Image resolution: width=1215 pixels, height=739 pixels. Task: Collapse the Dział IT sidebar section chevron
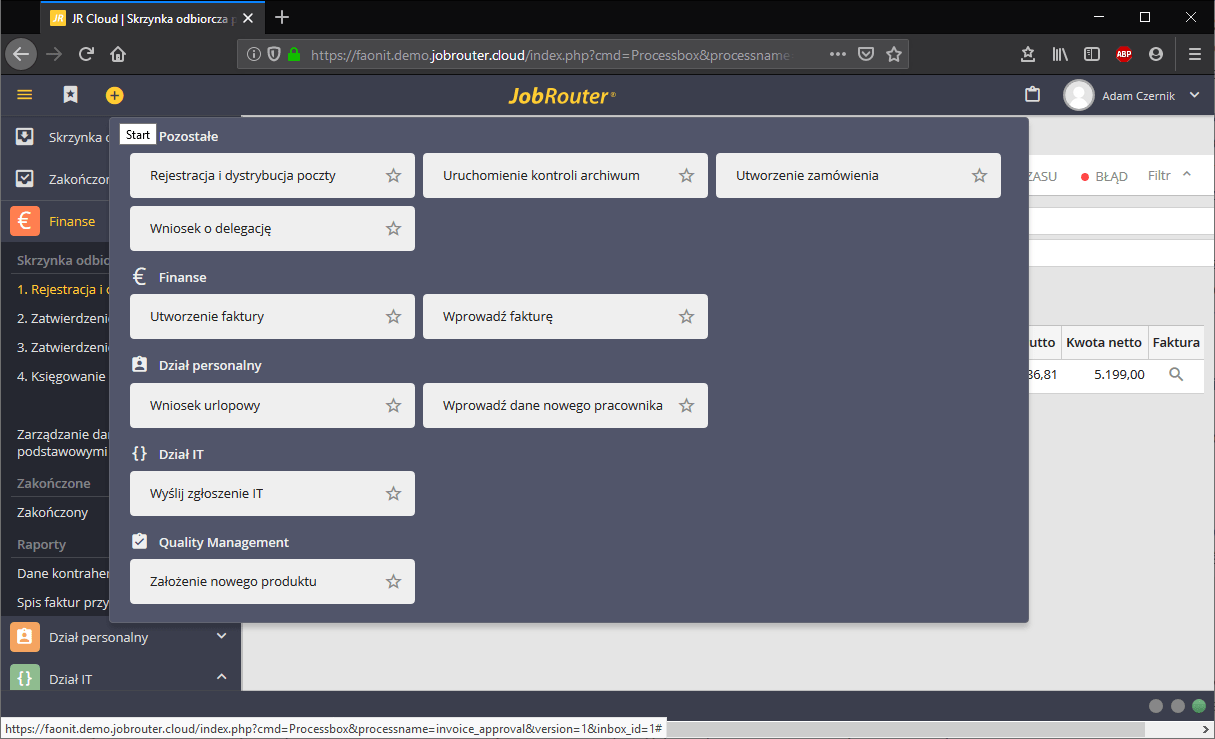[x=221, y=678]
